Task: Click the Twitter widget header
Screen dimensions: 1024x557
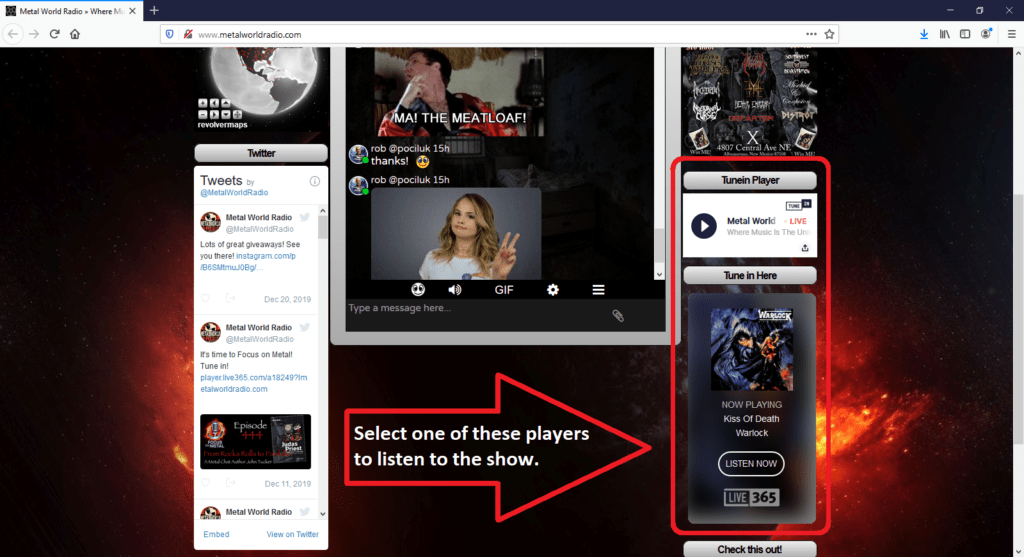Action: point(261,153)
